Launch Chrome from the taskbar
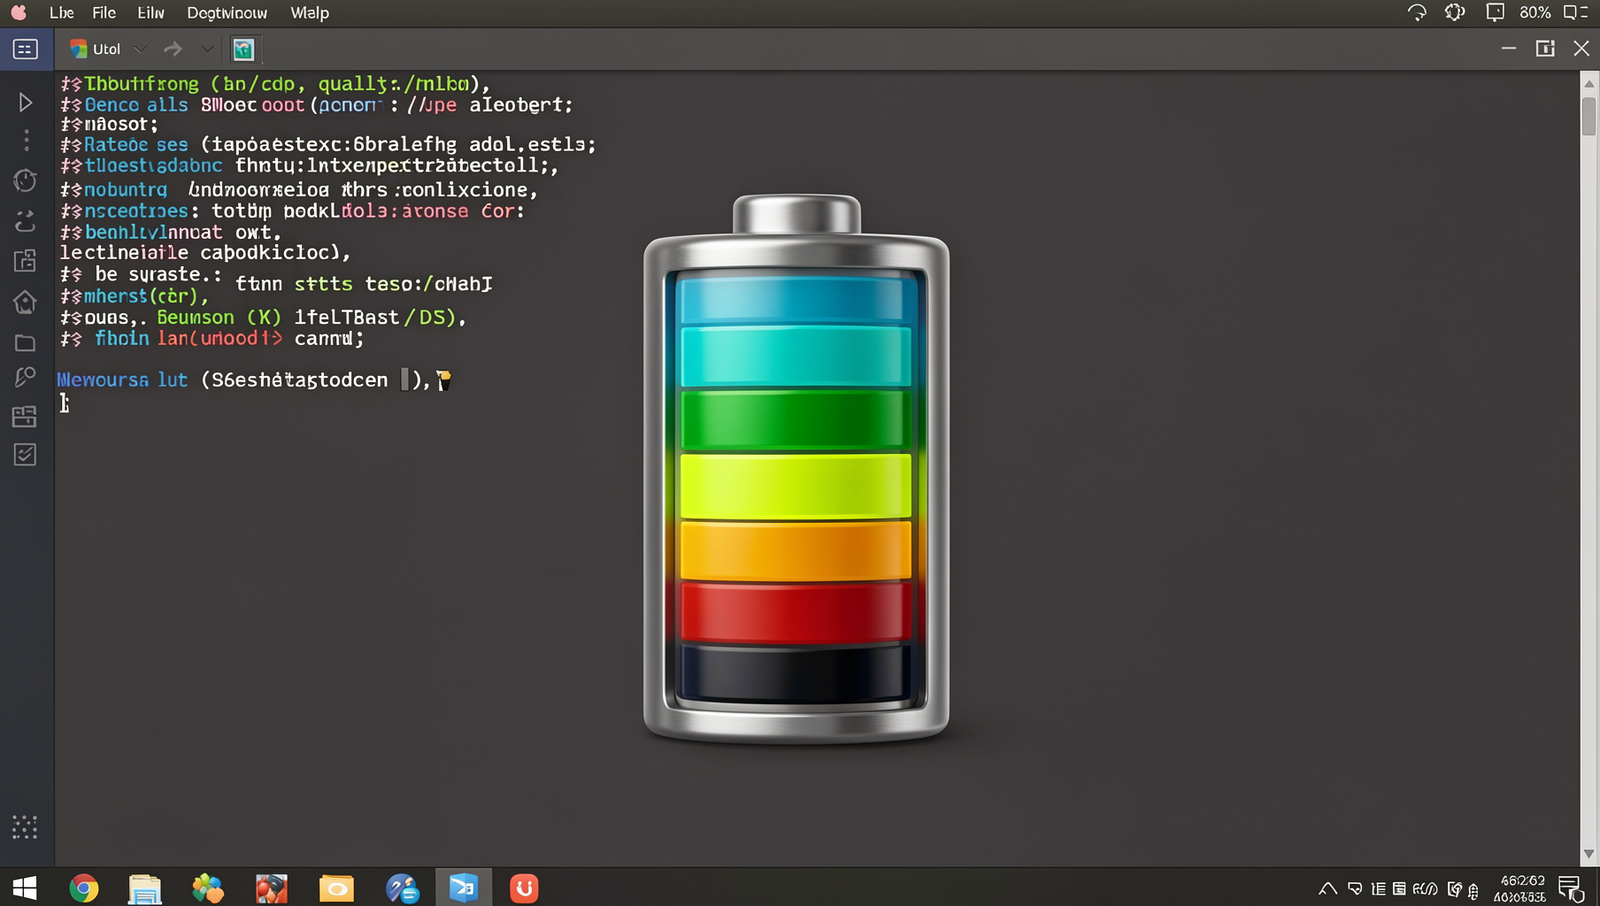This screenshot has width=1600, height=906. (84, 888)
